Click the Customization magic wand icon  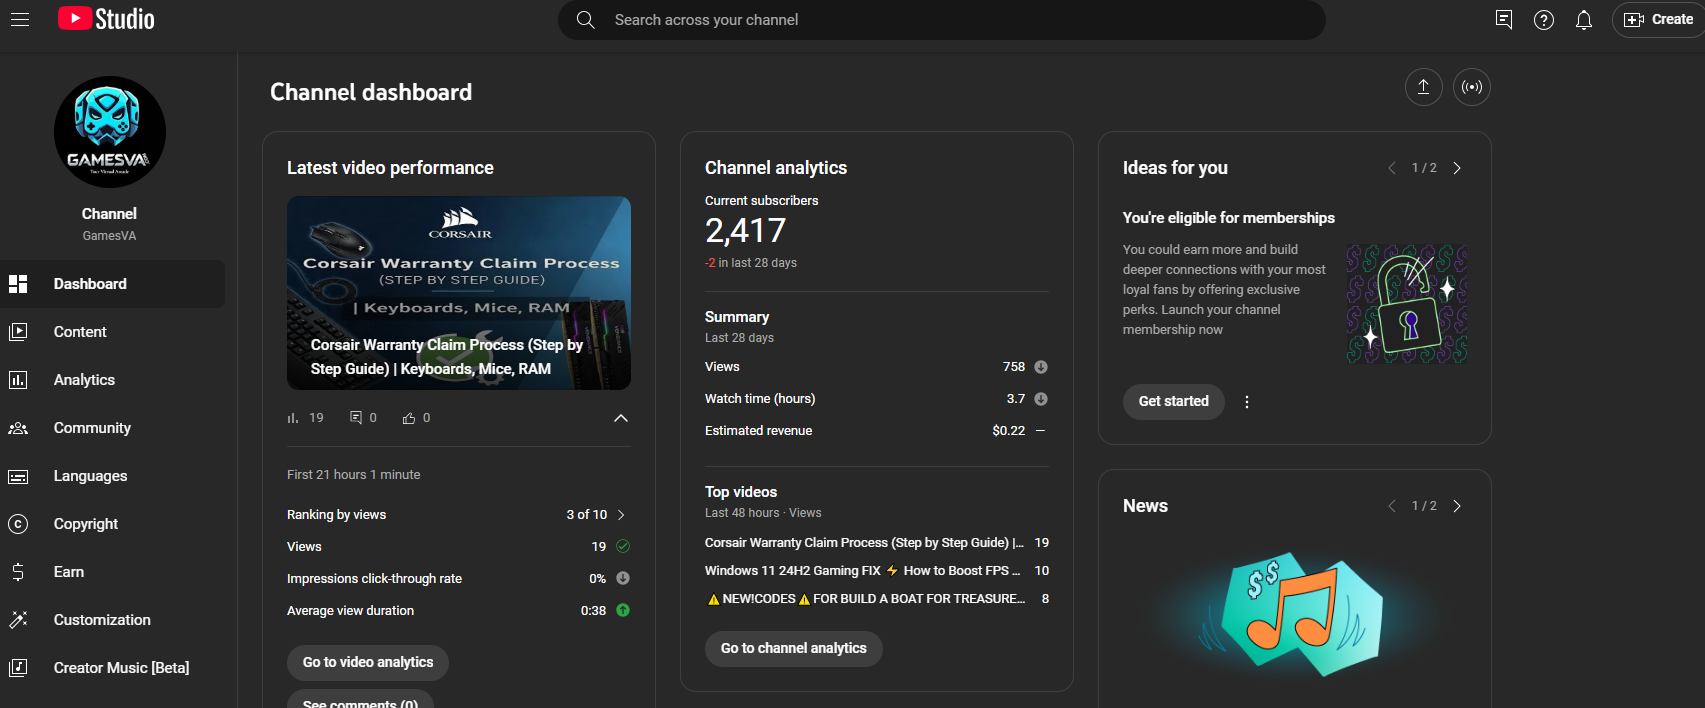18,620
